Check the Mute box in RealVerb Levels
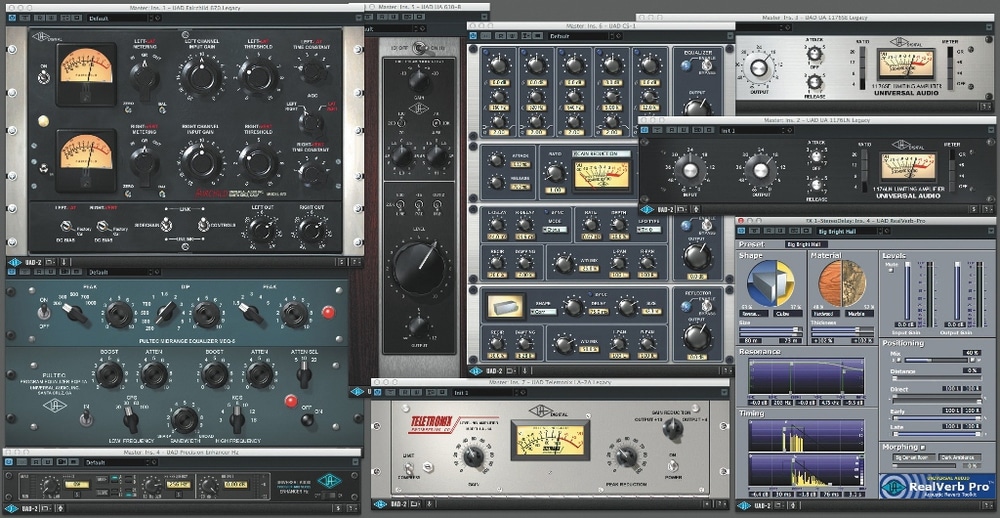The width and height of the screenshot is (1000, 518). click(891, 270)
